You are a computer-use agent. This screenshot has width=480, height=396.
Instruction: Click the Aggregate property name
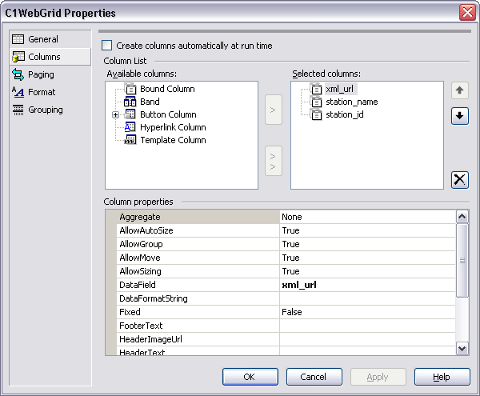[x=140, y=217]
